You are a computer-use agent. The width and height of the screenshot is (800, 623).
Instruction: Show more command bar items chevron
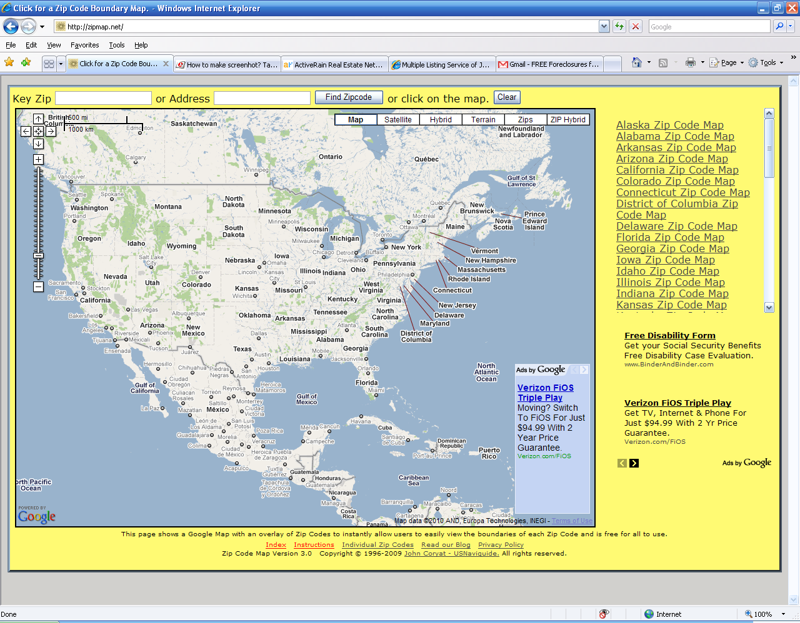pyautogui.click(x=793, y=58)
